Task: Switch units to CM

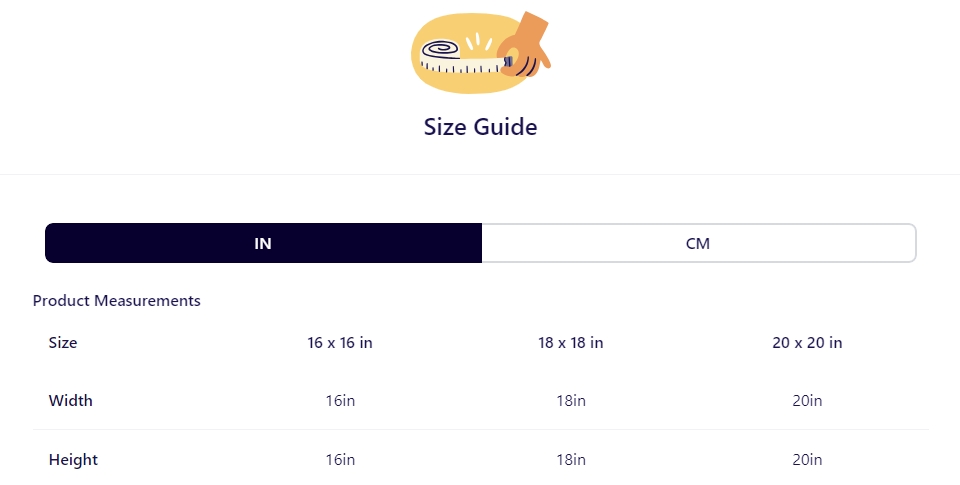Action: [x=698, y=243]
